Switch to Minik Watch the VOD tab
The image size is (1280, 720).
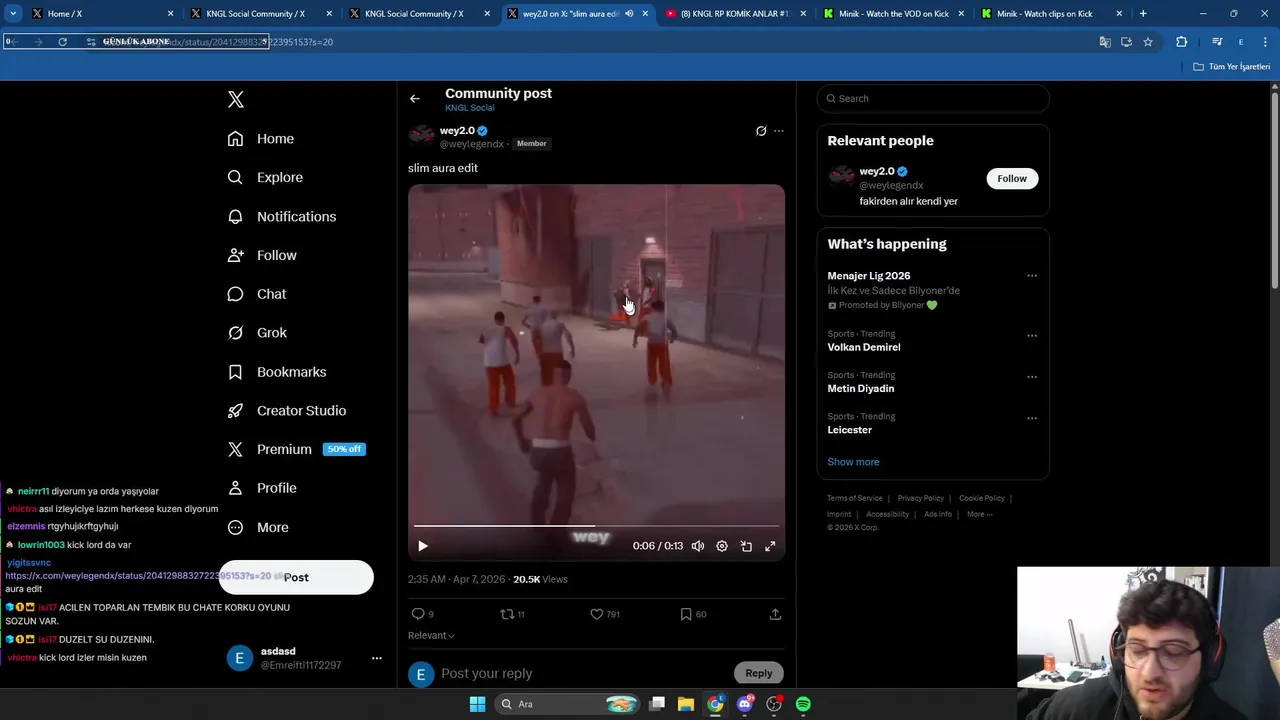click(x=893, y=14)
